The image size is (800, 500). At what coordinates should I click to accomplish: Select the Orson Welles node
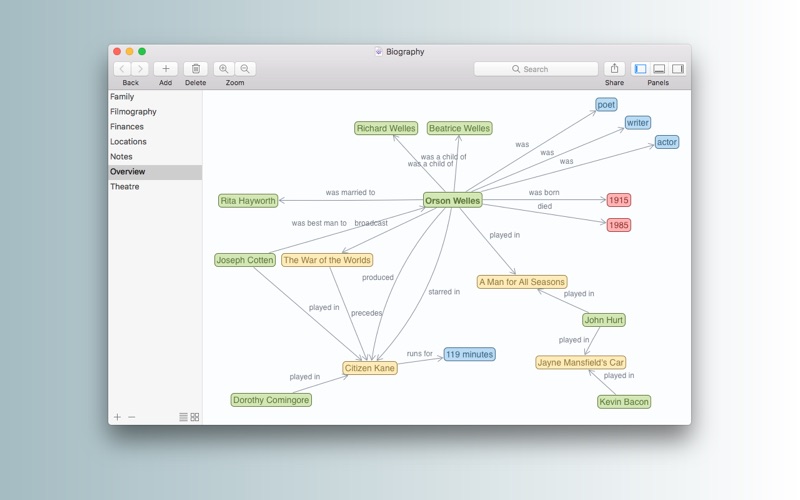click(453, 201)
